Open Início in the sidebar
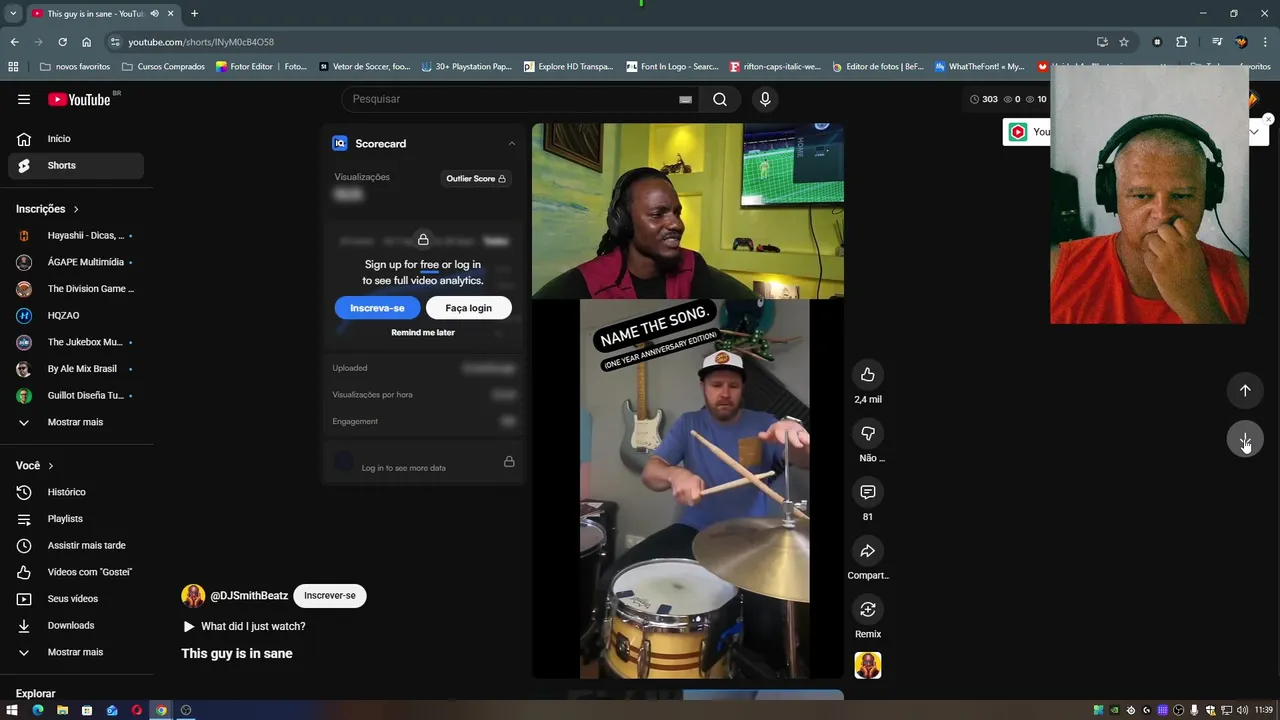Image resolution: width=1280 pixels, height=720 pixels. coord(76,139)
